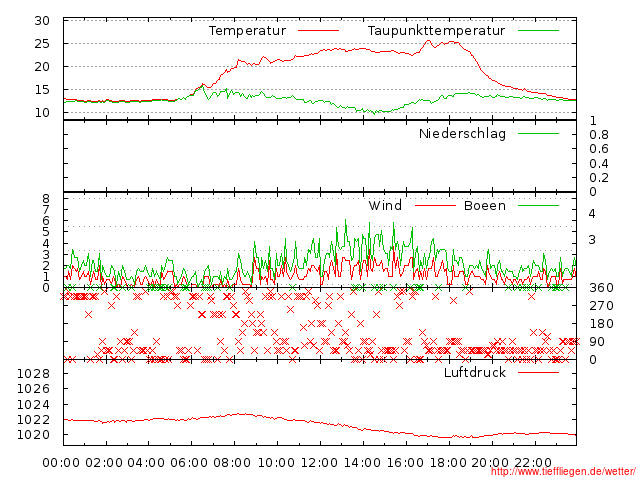Click the 00:00 time axis label

pyautogui.click(x=61, y=463)
